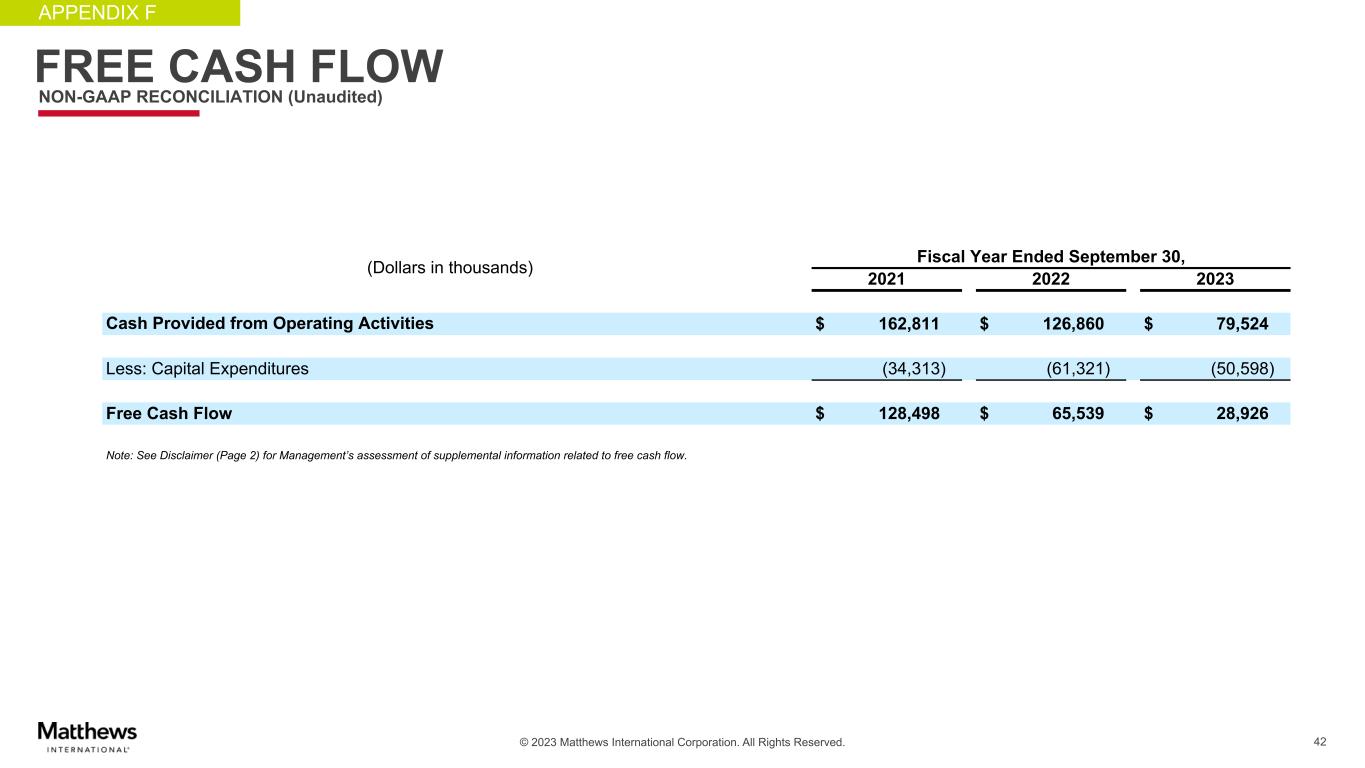Viewport: 1365px width, 768px height.
Task: Select the Less: Capital Expenditures row label
Action: click(x=207, y=368)
